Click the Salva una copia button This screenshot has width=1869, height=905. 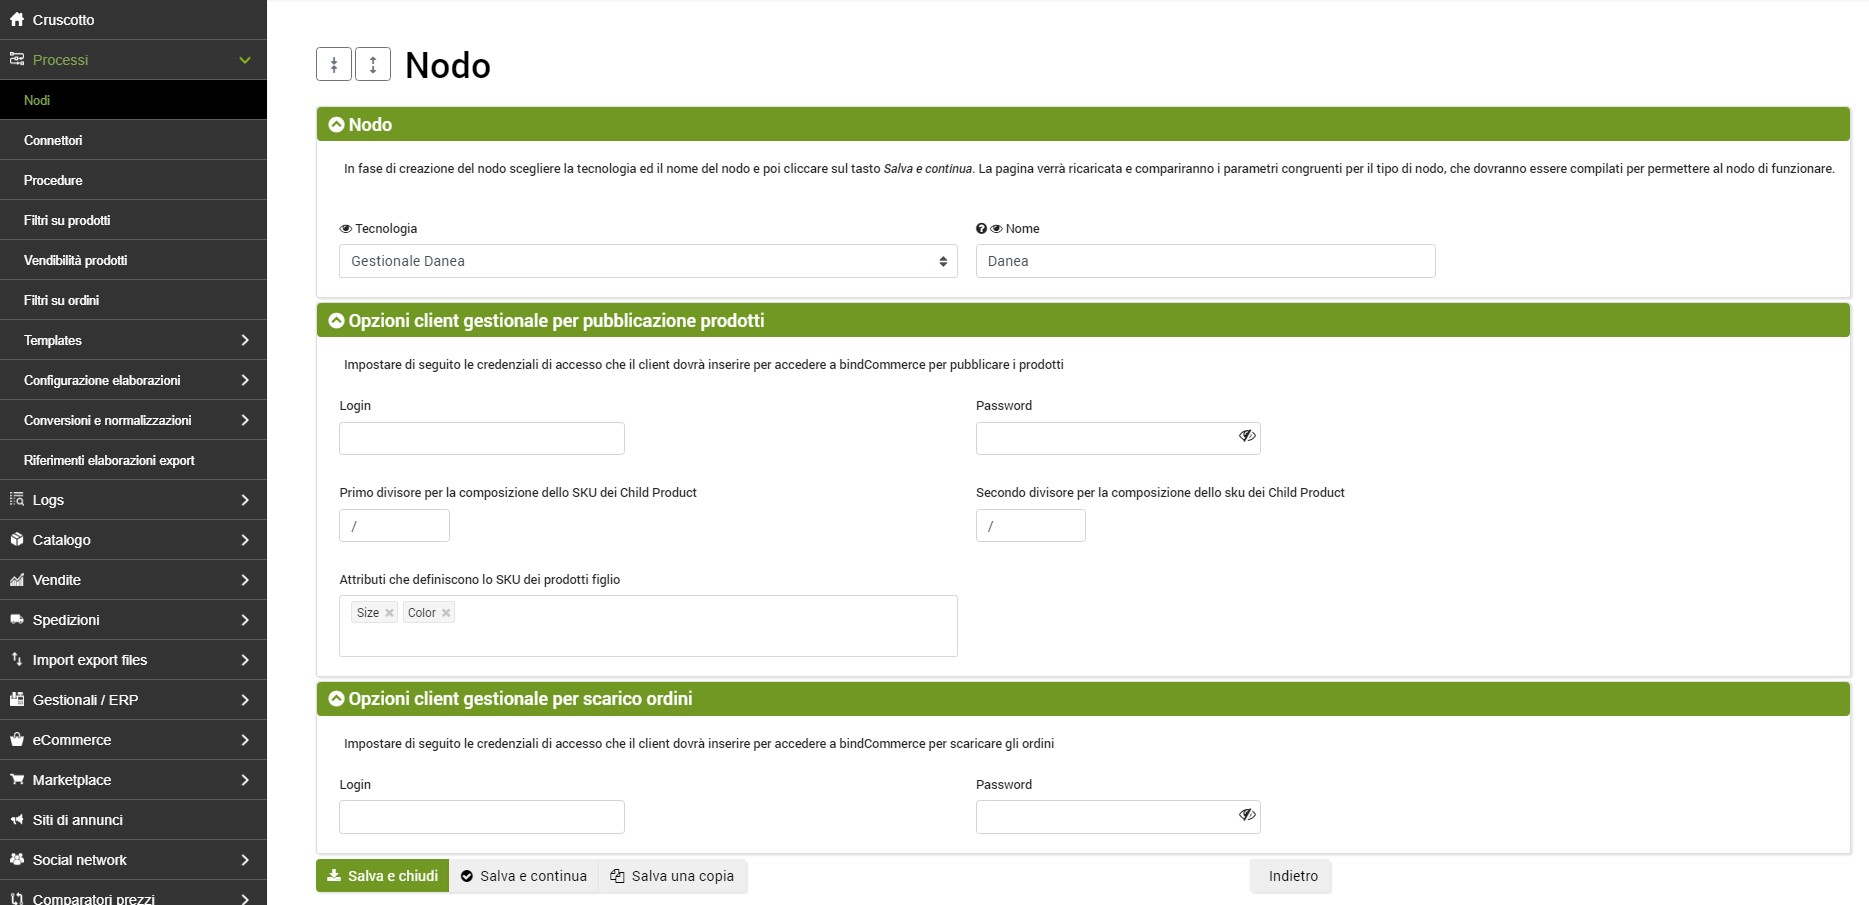[x=672, y=876]
